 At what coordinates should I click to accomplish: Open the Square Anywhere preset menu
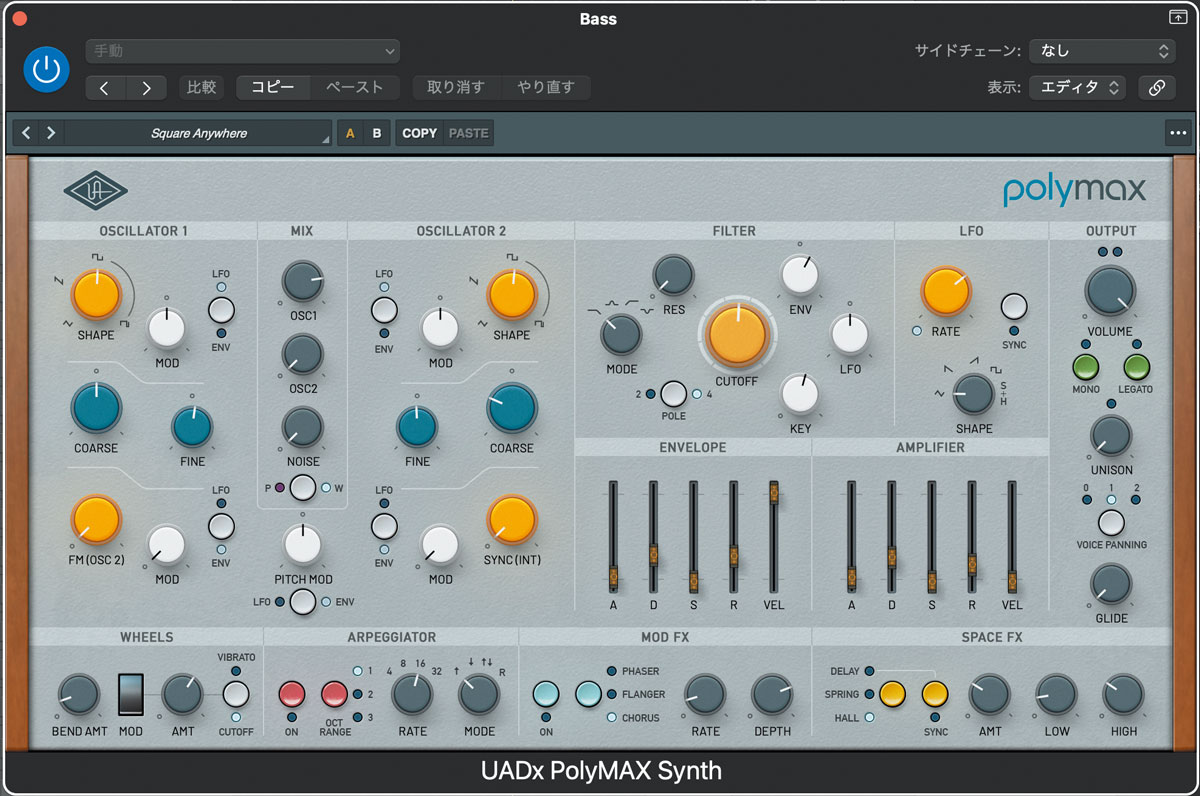tap(198, 133)
